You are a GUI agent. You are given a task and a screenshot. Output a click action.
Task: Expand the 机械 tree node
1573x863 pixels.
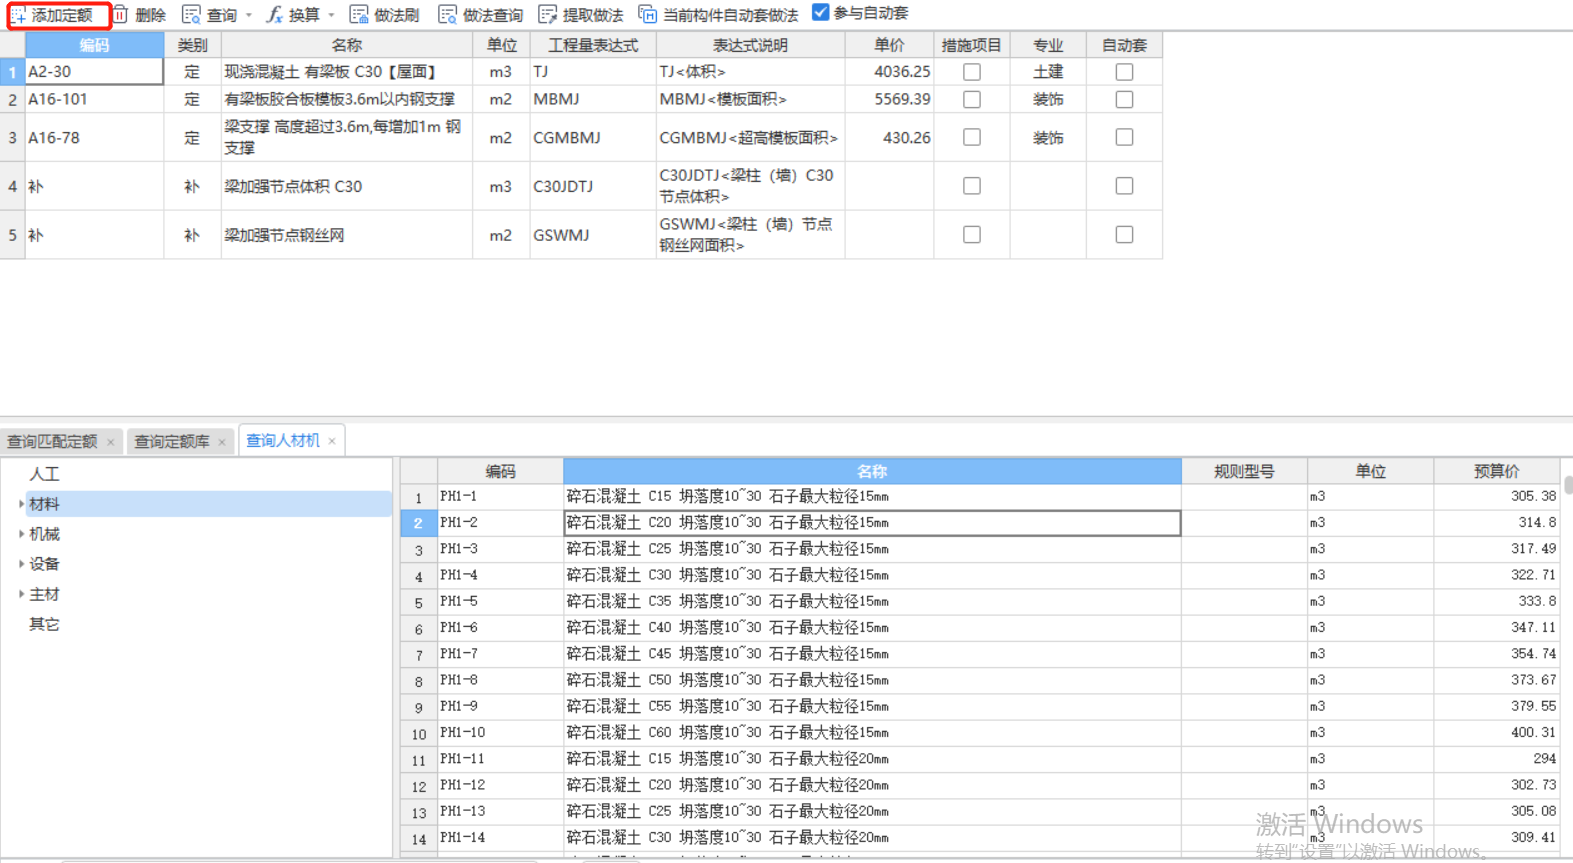21,534
